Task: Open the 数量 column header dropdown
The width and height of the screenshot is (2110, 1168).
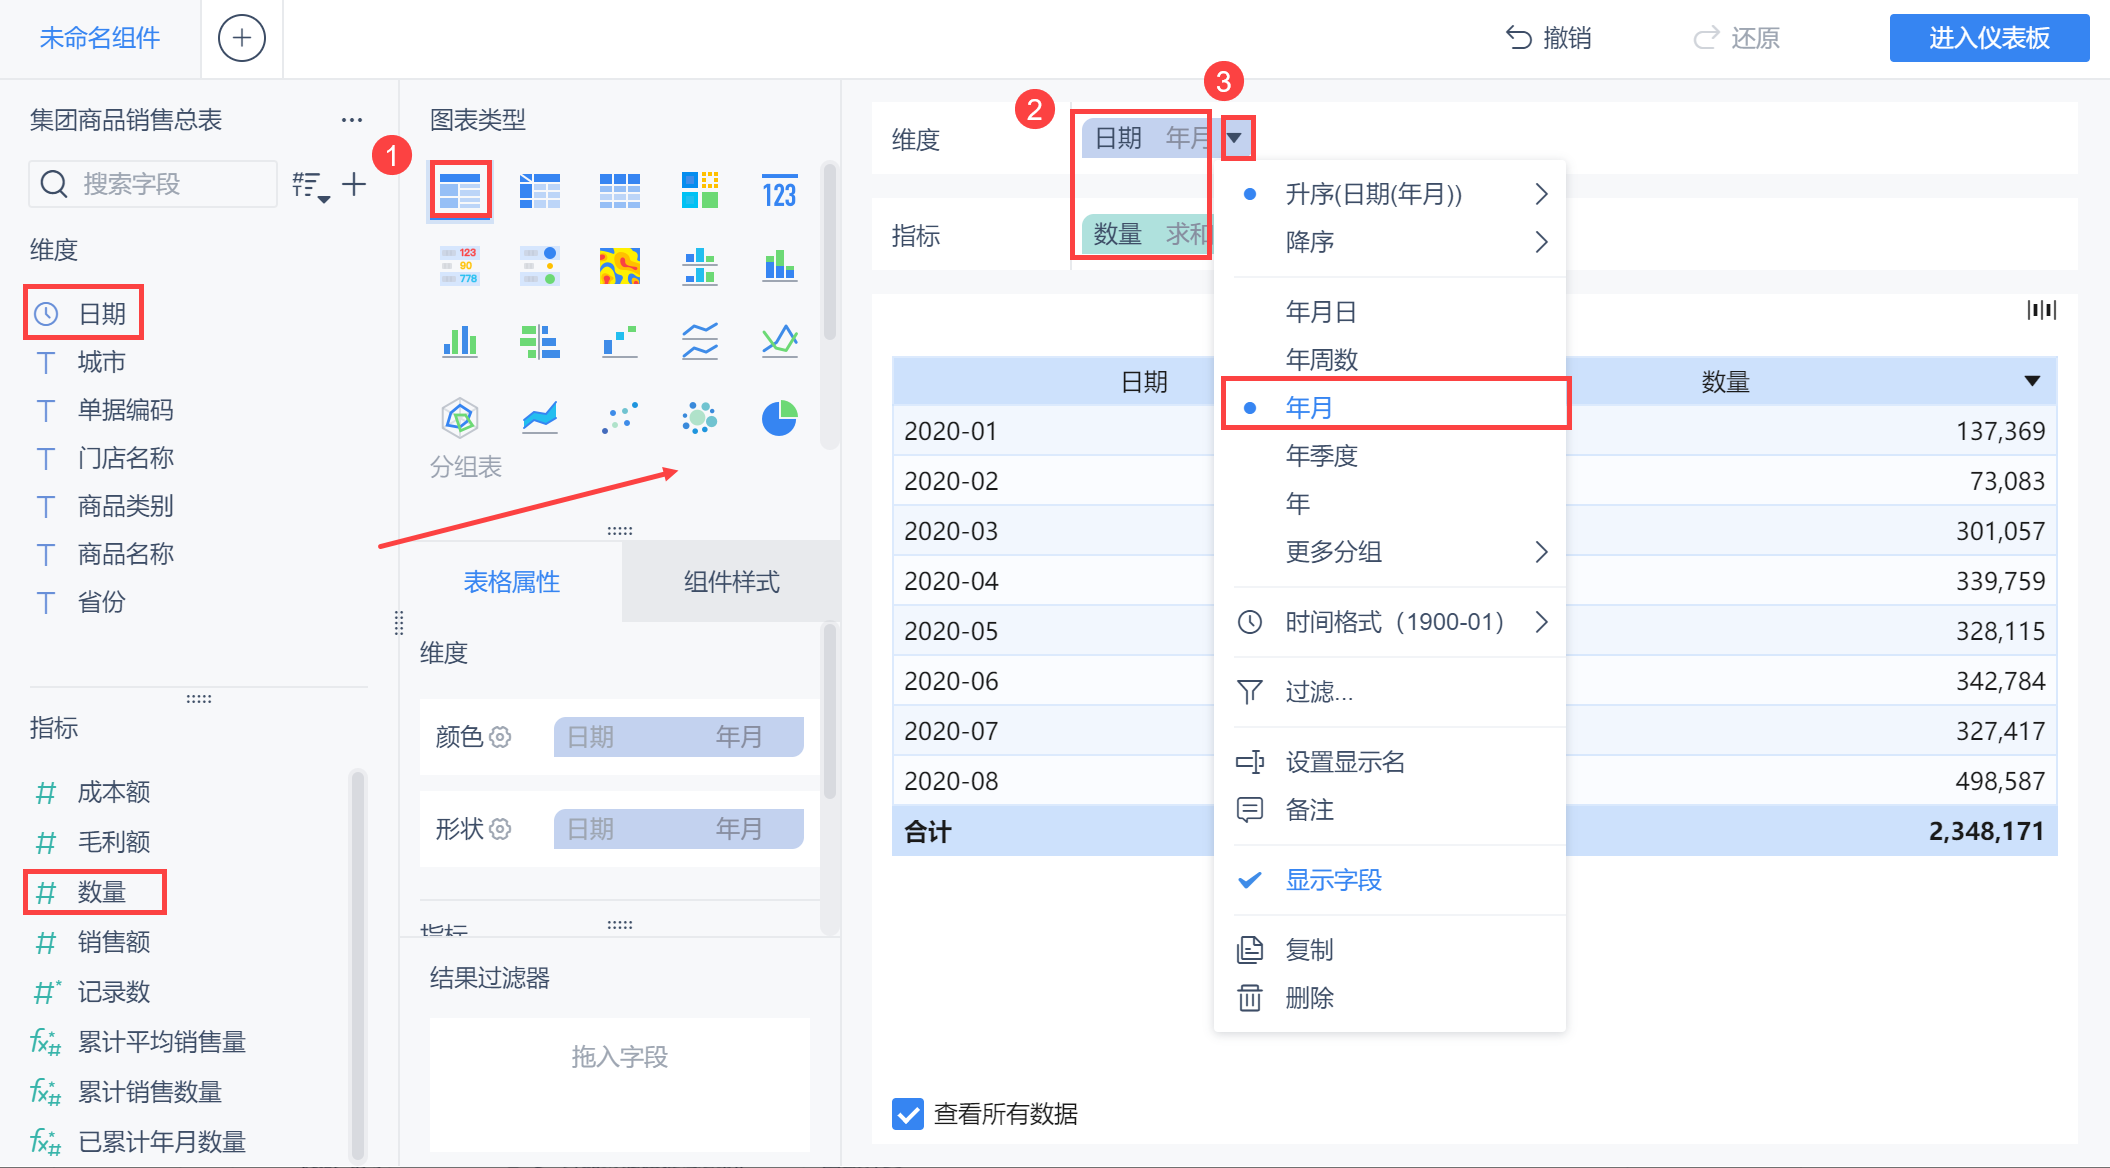Action: 2031,381
